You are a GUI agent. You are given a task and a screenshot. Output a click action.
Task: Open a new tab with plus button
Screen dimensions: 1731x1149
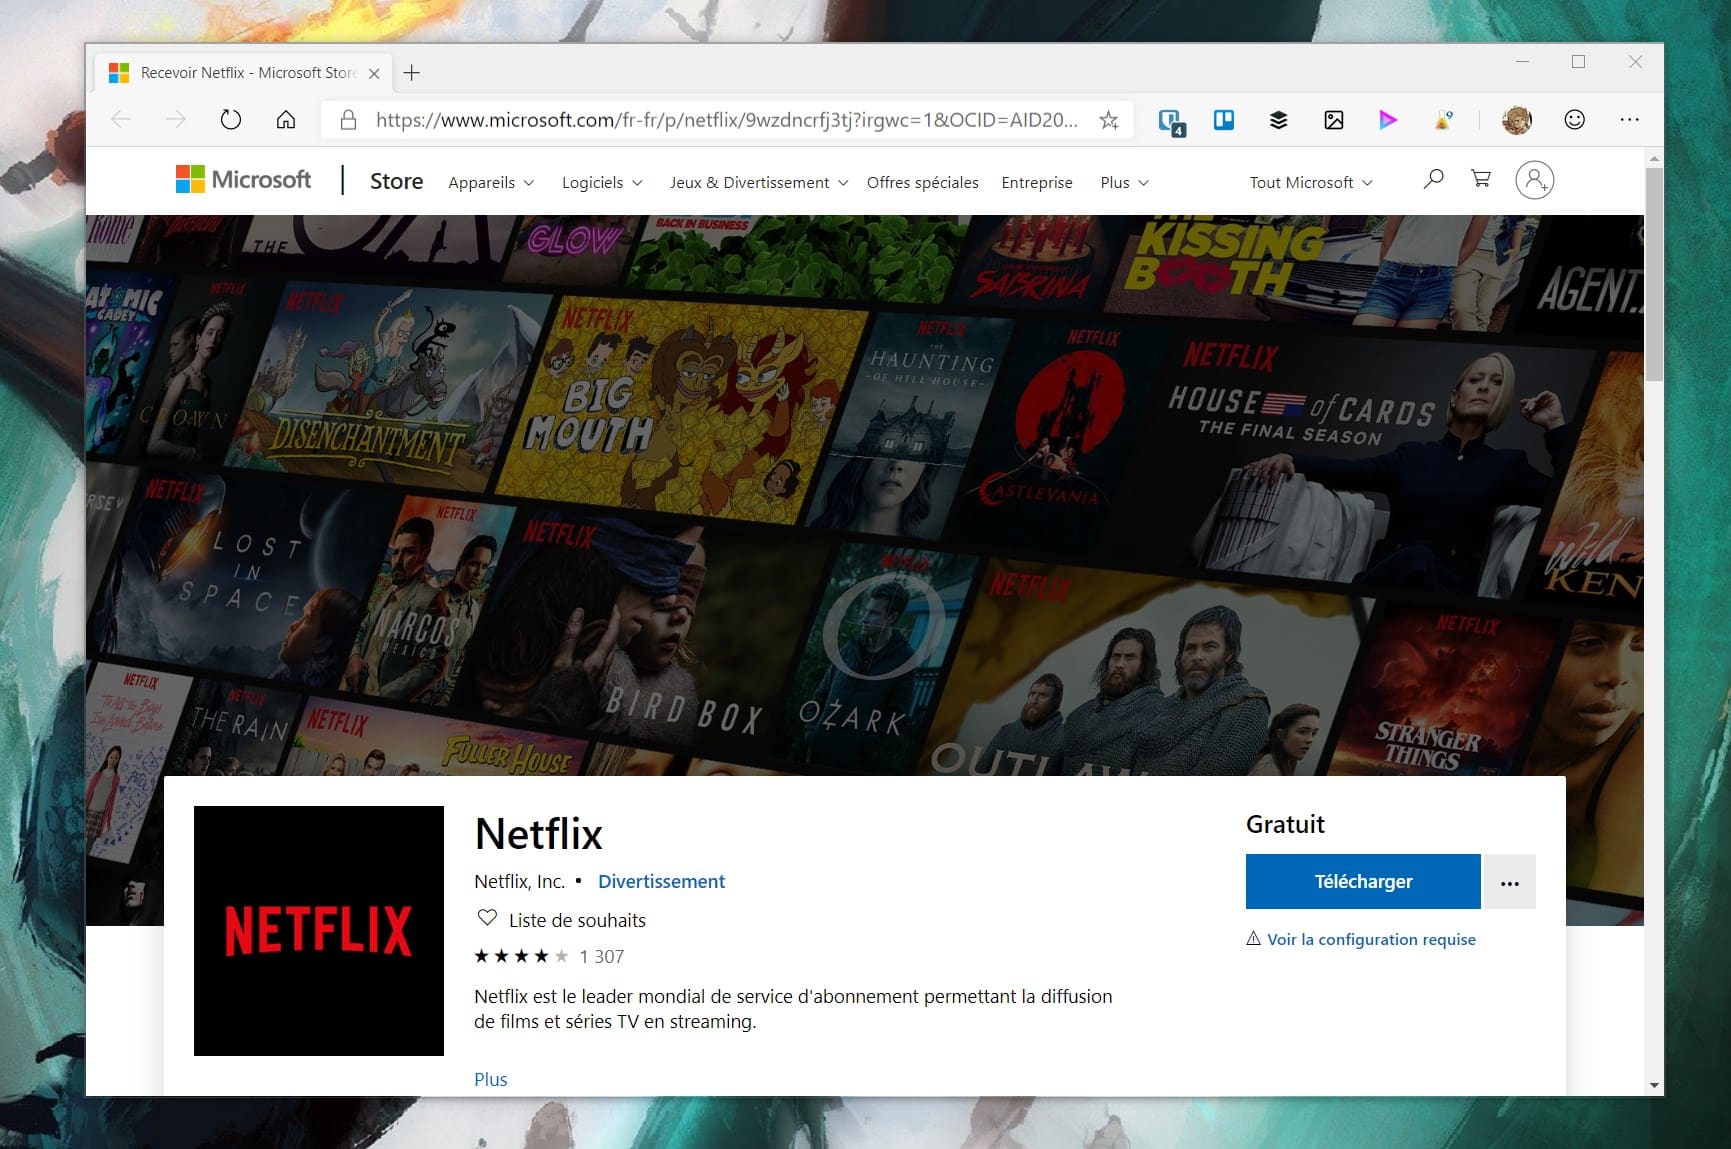[412, 73]
